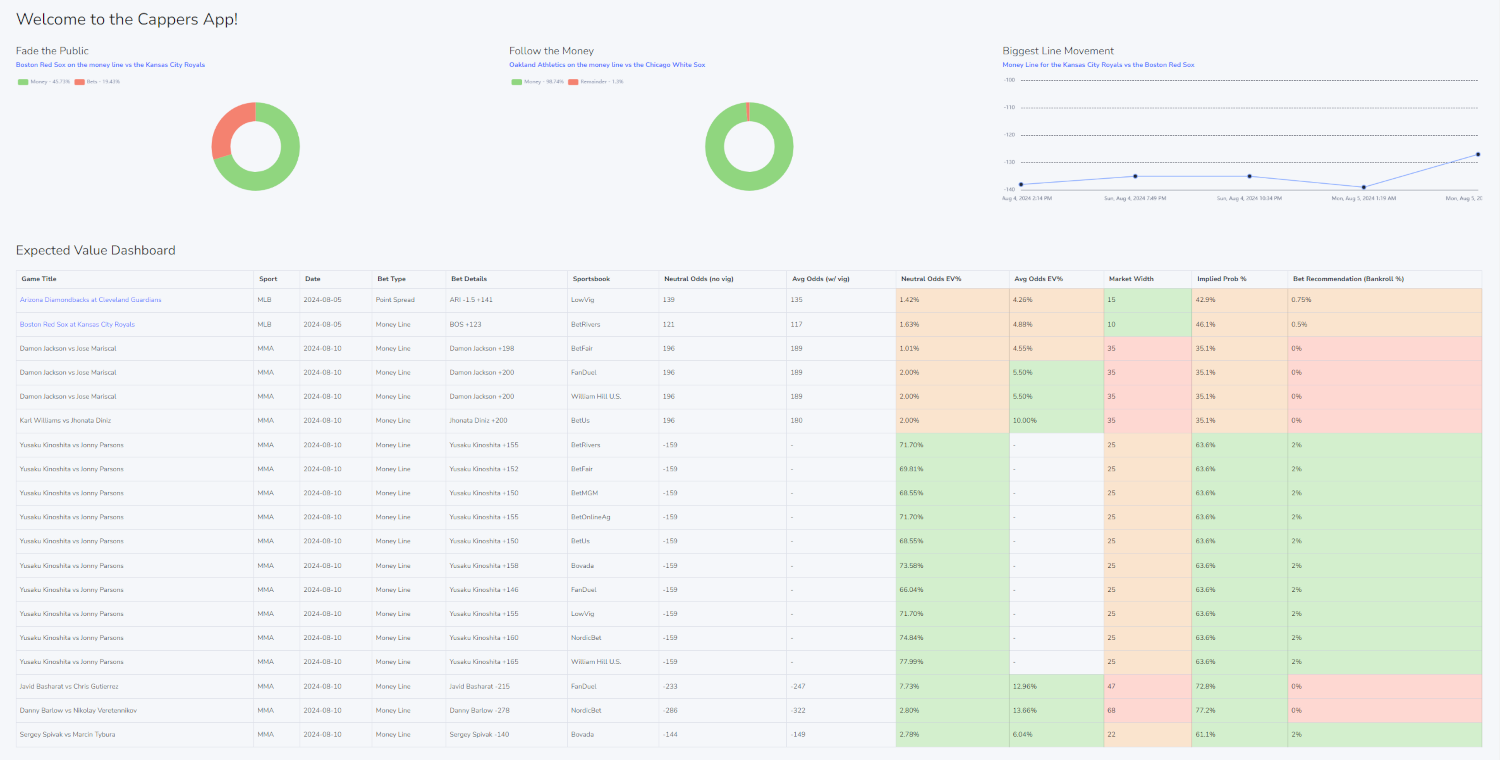Click the 'BOS +123' bet details cell

point(506,324)
